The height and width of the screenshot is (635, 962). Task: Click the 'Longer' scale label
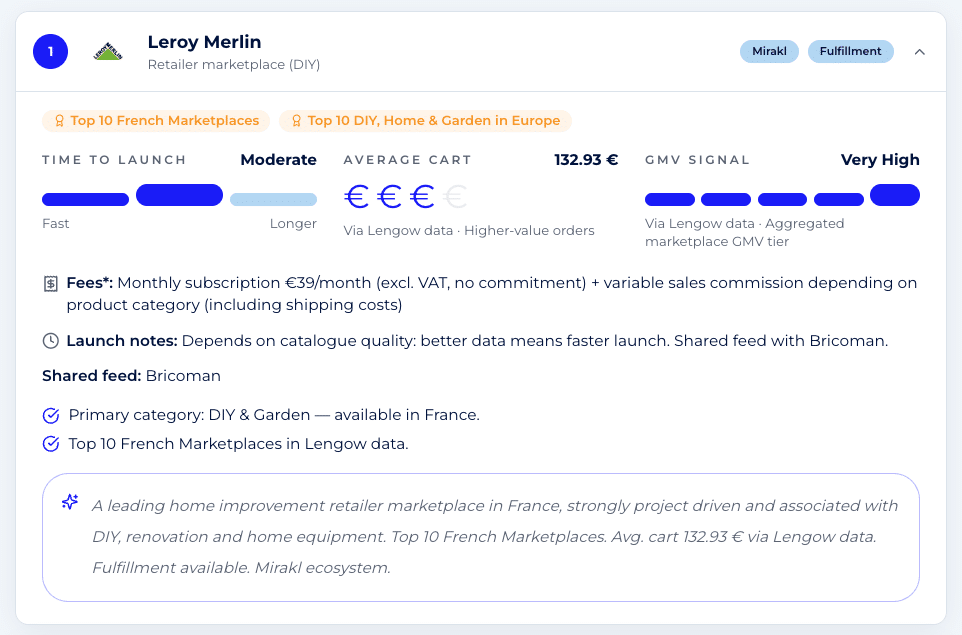[293, 224]
